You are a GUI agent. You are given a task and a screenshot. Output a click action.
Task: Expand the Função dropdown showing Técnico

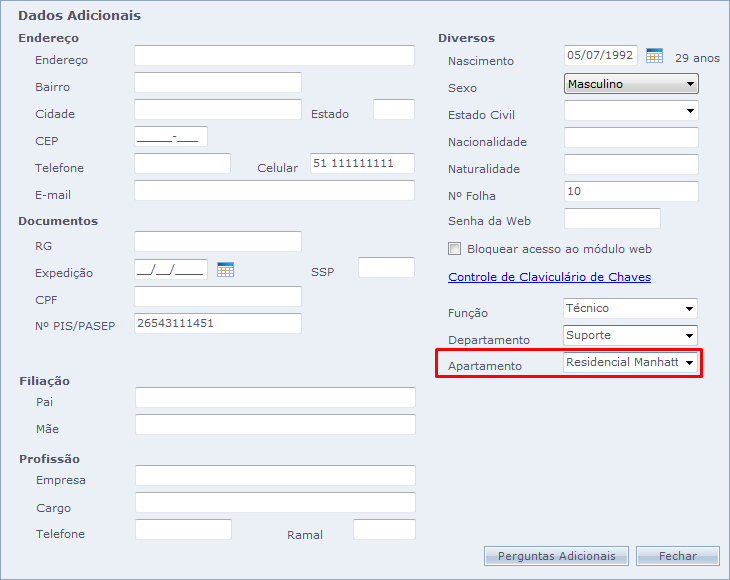pos(630,309)
